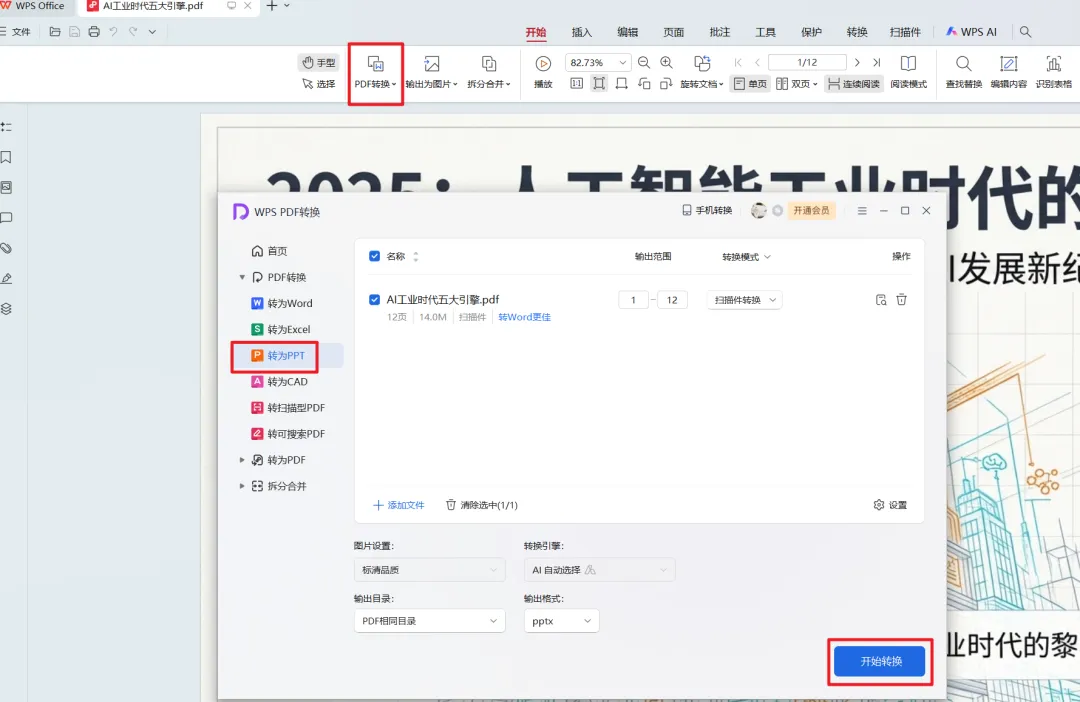Click the undo arrow icon
Image resolution: width=1080 pixels, height=702 pixels.
click(x=114, y=32)
